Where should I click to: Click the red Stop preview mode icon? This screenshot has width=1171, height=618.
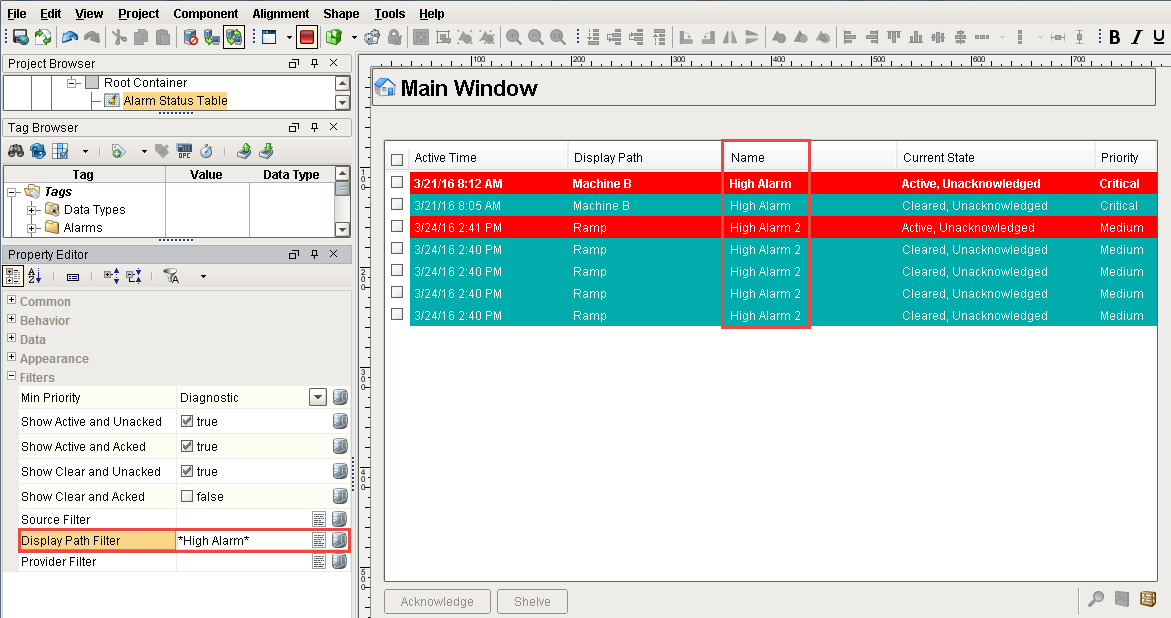307,37
